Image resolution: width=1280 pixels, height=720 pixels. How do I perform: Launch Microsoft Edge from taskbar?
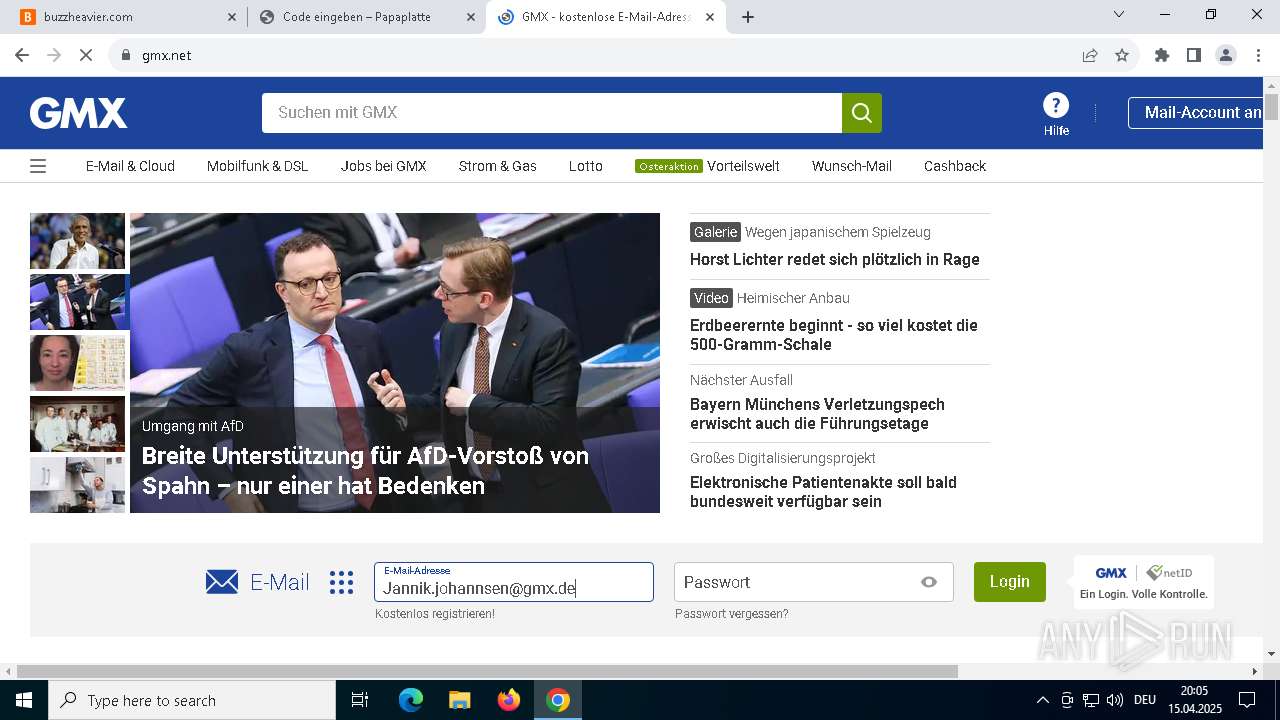click(x=411, y=700)
